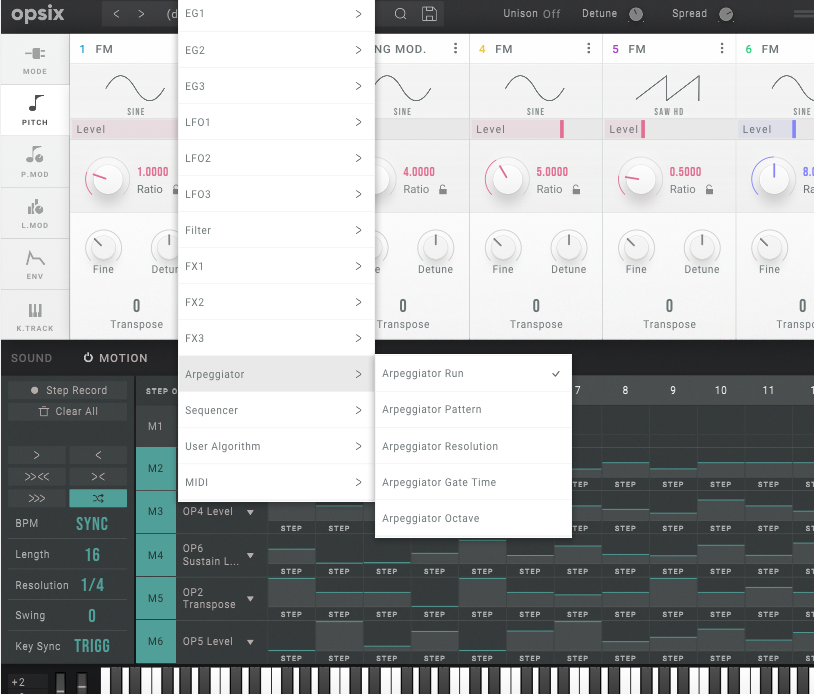Click operator 5 SAW HD waveform display

tap(668, 92)
